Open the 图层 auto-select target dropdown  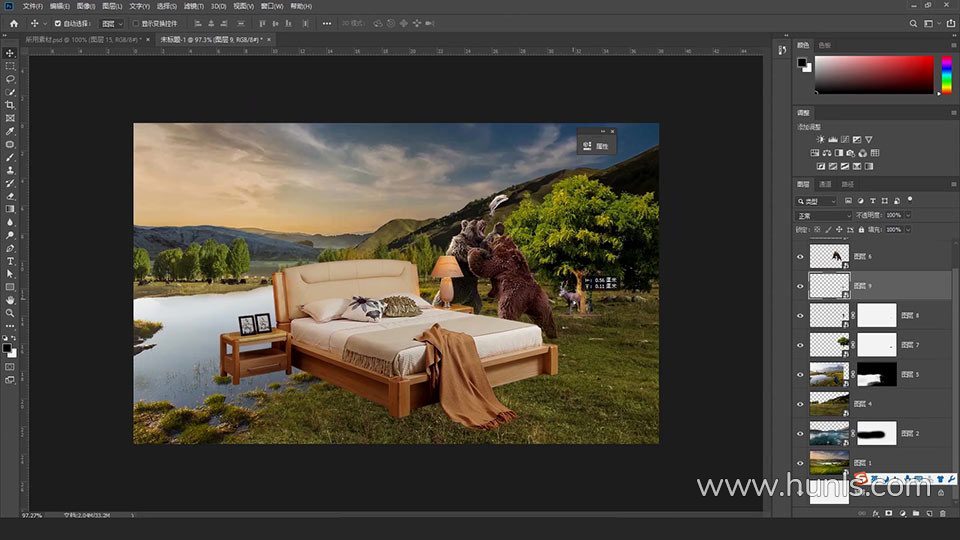coord(111,23)
